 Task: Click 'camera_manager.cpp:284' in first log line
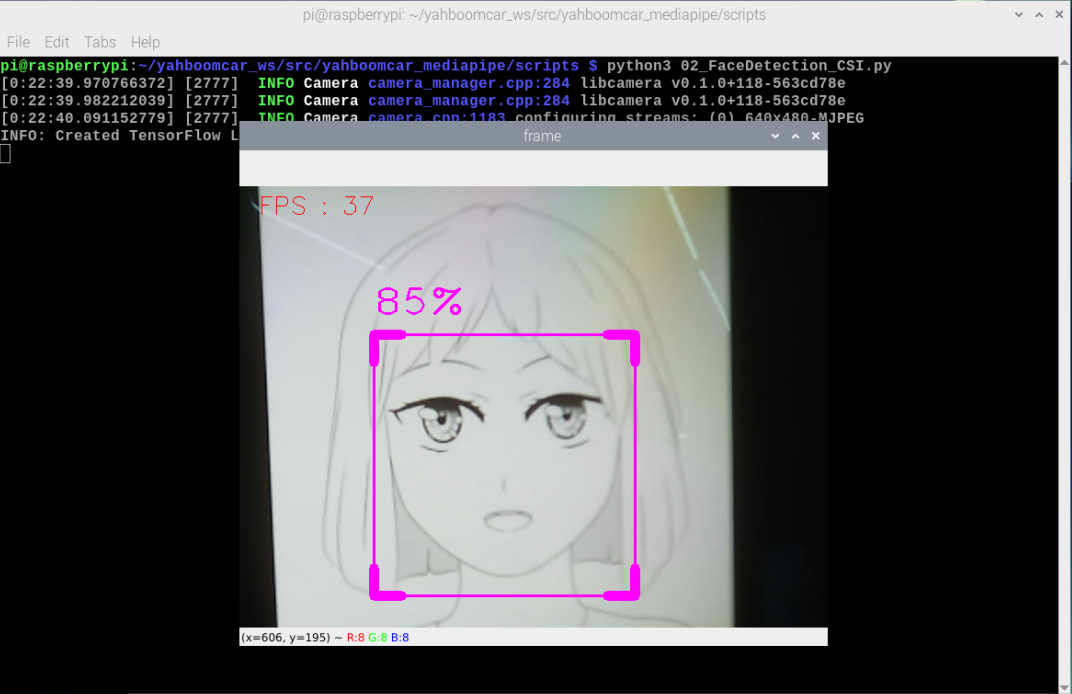(469, 83)
